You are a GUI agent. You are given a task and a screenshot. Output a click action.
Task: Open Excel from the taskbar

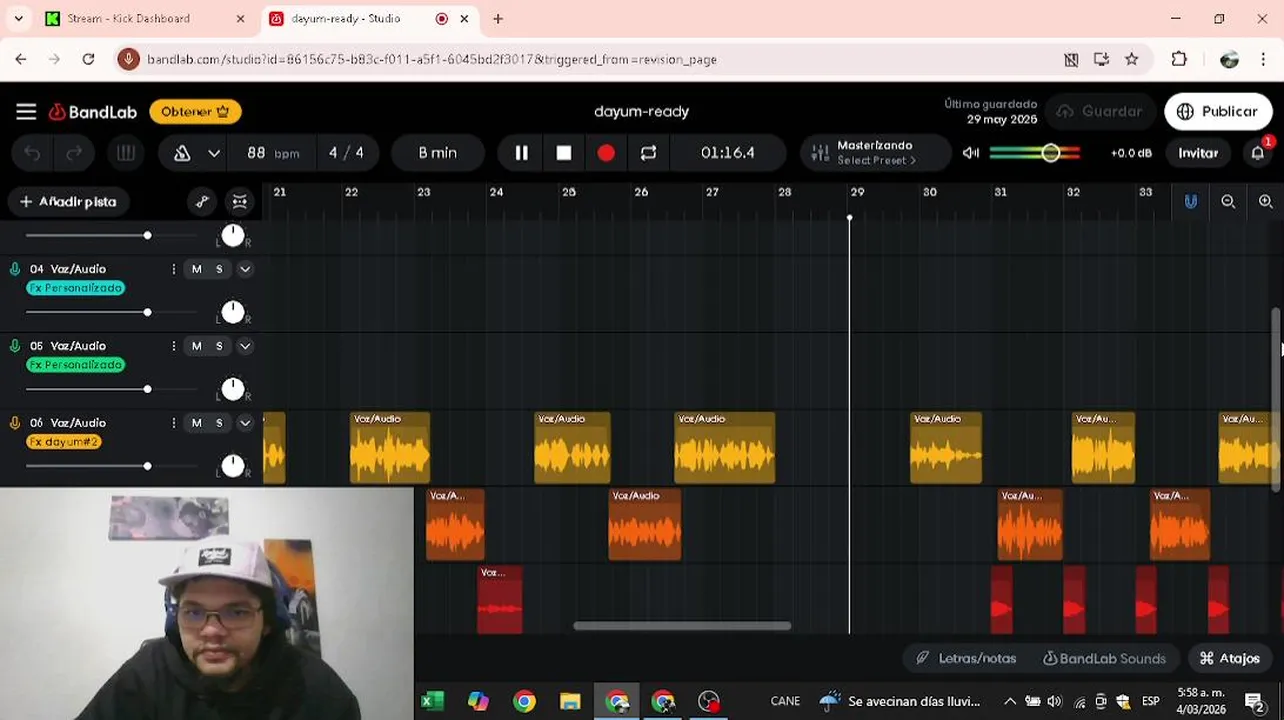pyautogui.click(x=431, y=701)
